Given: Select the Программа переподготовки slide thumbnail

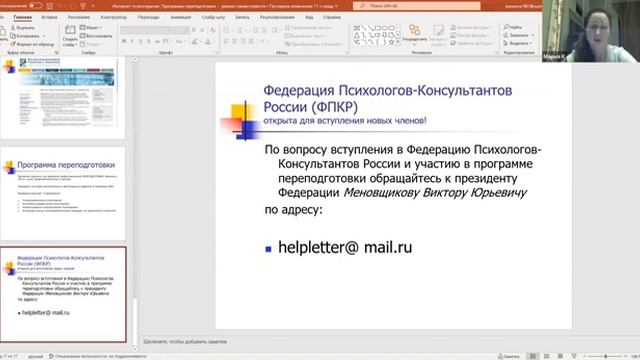Looking at the screenshot, I should (63, 193).
